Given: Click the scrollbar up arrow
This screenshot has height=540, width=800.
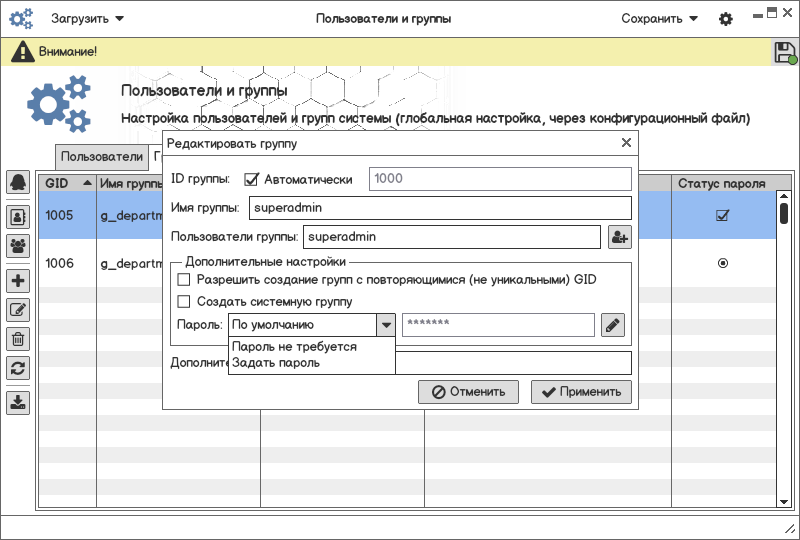Looking at the screenshot, I should point(784,196).
